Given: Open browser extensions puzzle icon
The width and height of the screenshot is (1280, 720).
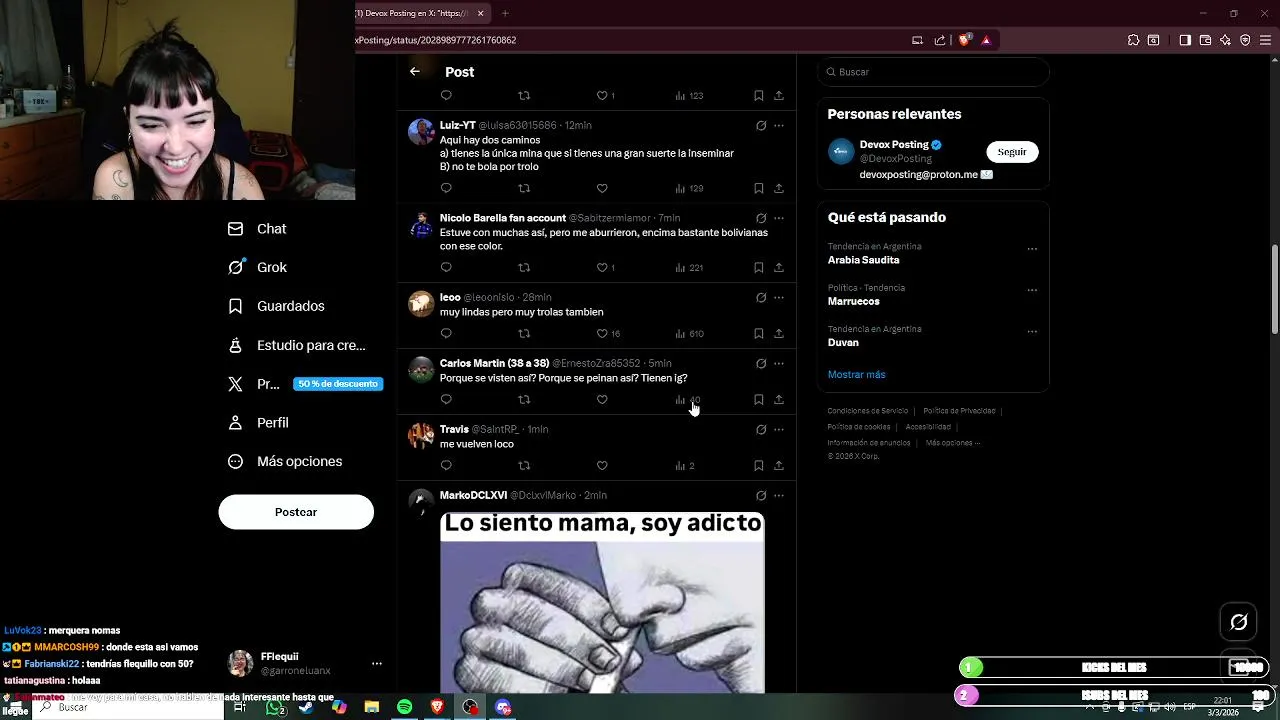Looking at the screenshot, I should point(1133,40).
